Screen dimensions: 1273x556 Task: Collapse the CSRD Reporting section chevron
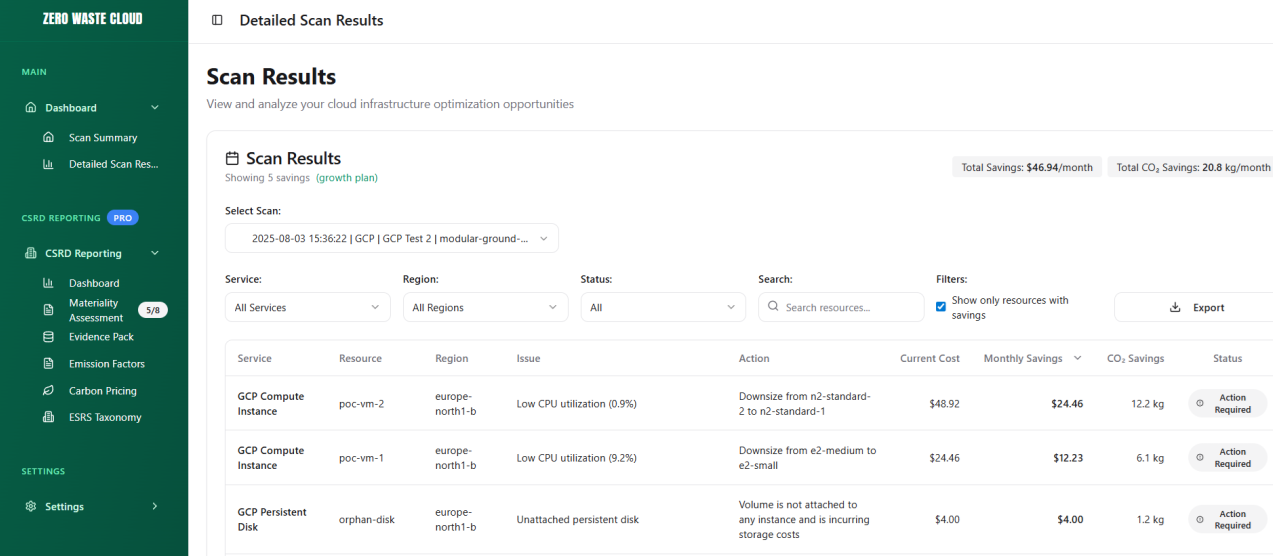155,254
